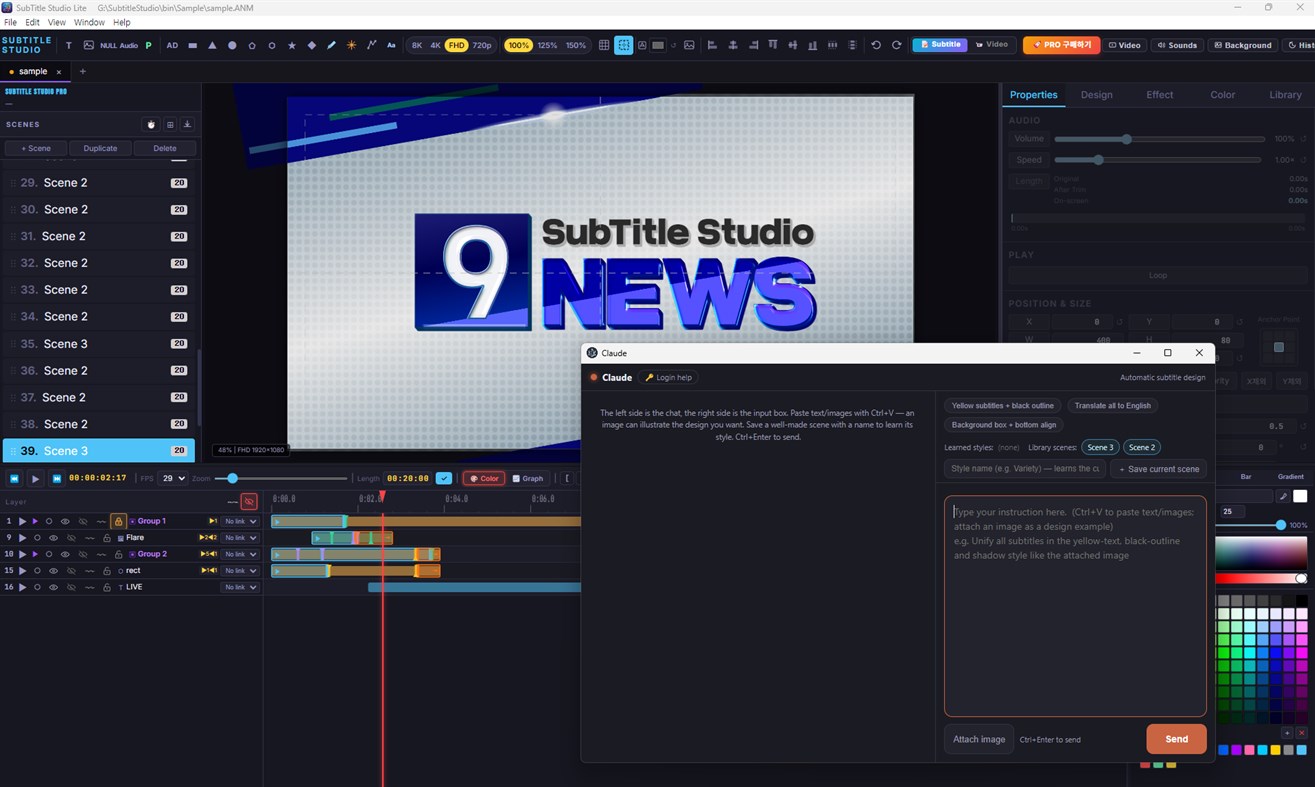This screenshot has width=1315, height=787.
Task: Switch to the Effect tab
Action: [x=1160, y=95]
